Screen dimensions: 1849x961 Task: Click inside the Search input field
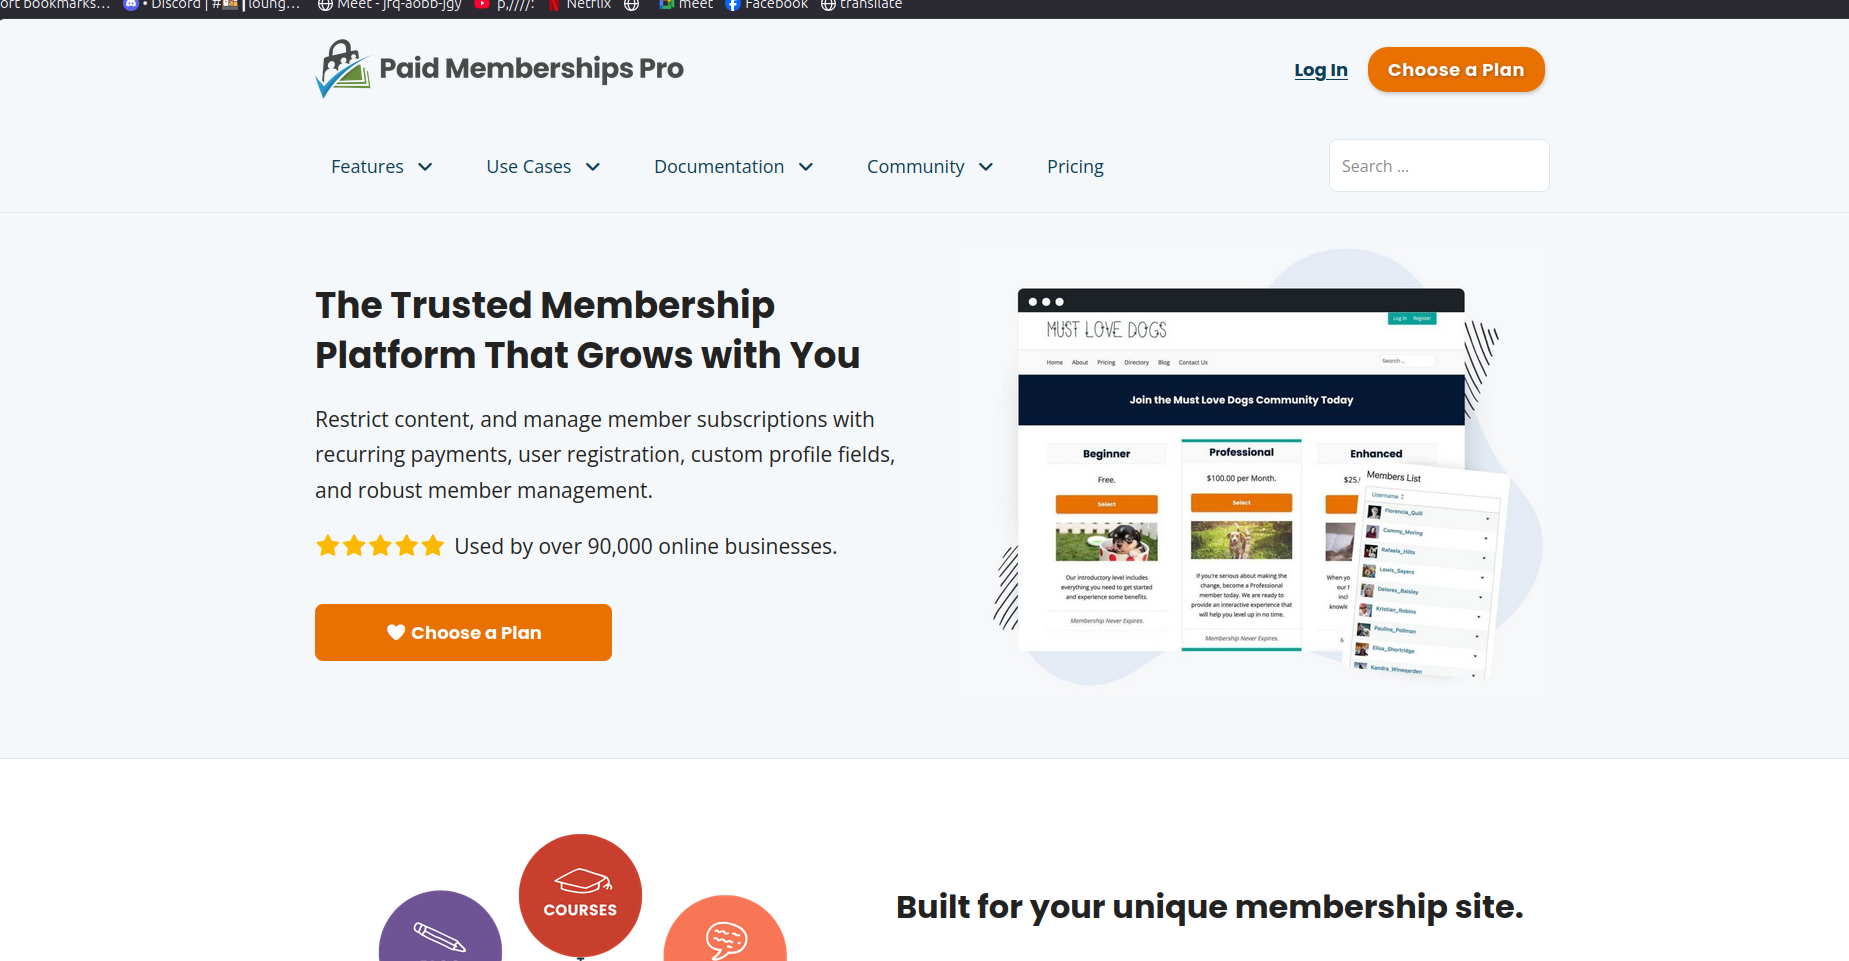pyautogui.click(x=1439, y=166)
